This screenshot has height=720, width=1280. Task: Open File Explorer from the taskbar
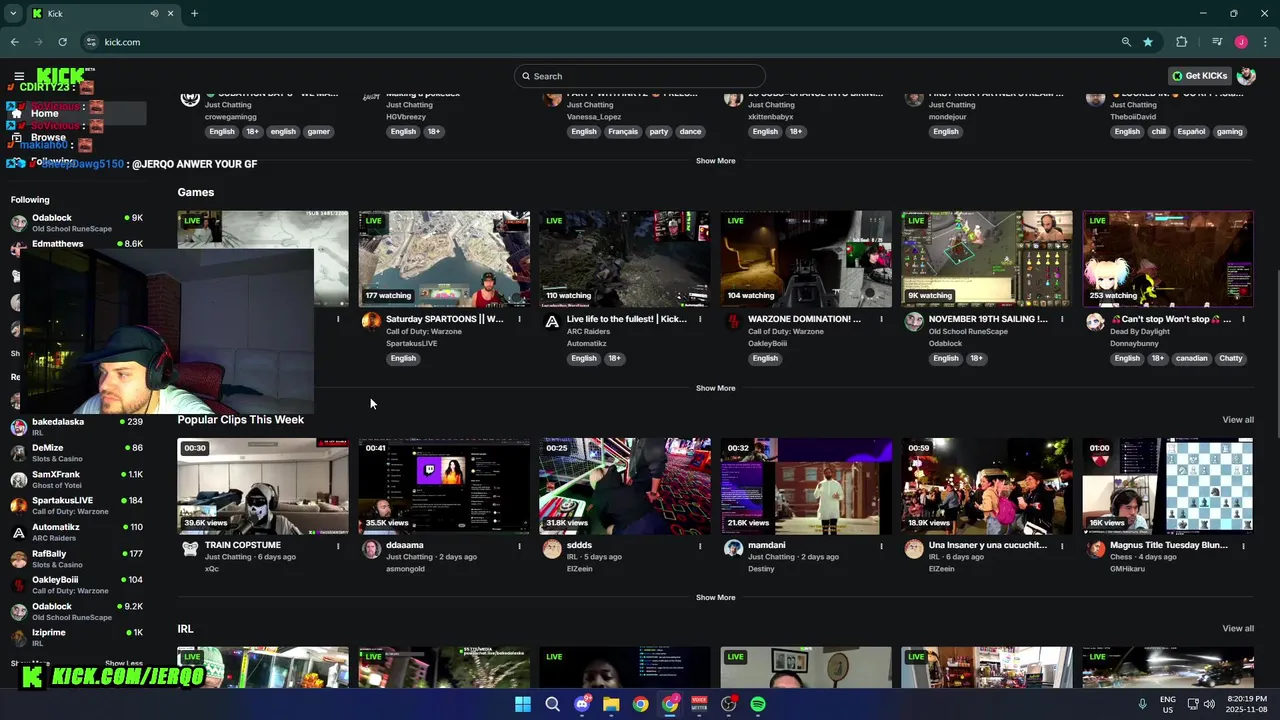point(611,704)
